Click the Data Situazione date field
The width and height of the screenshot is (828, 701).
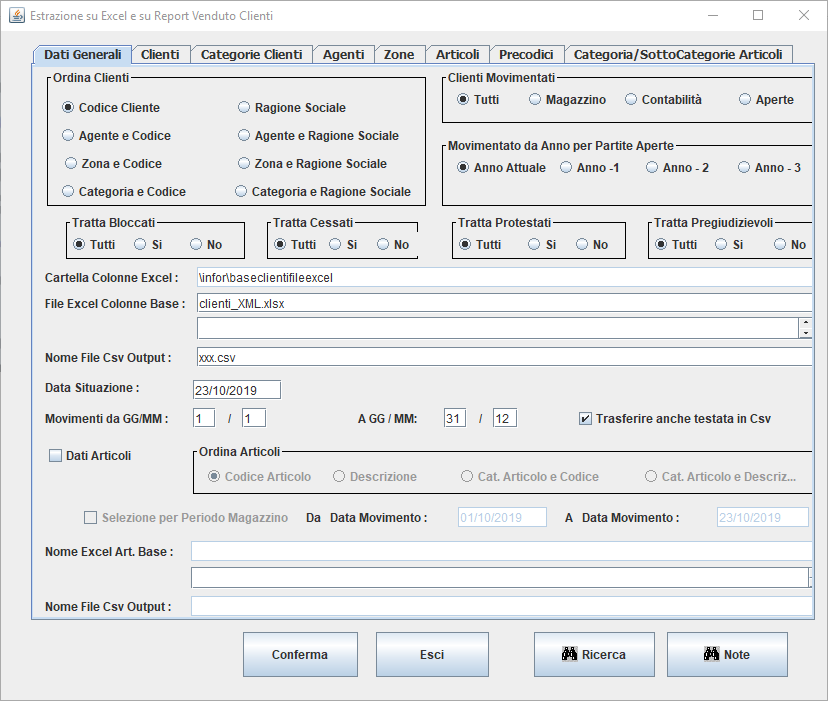point(237,390)
